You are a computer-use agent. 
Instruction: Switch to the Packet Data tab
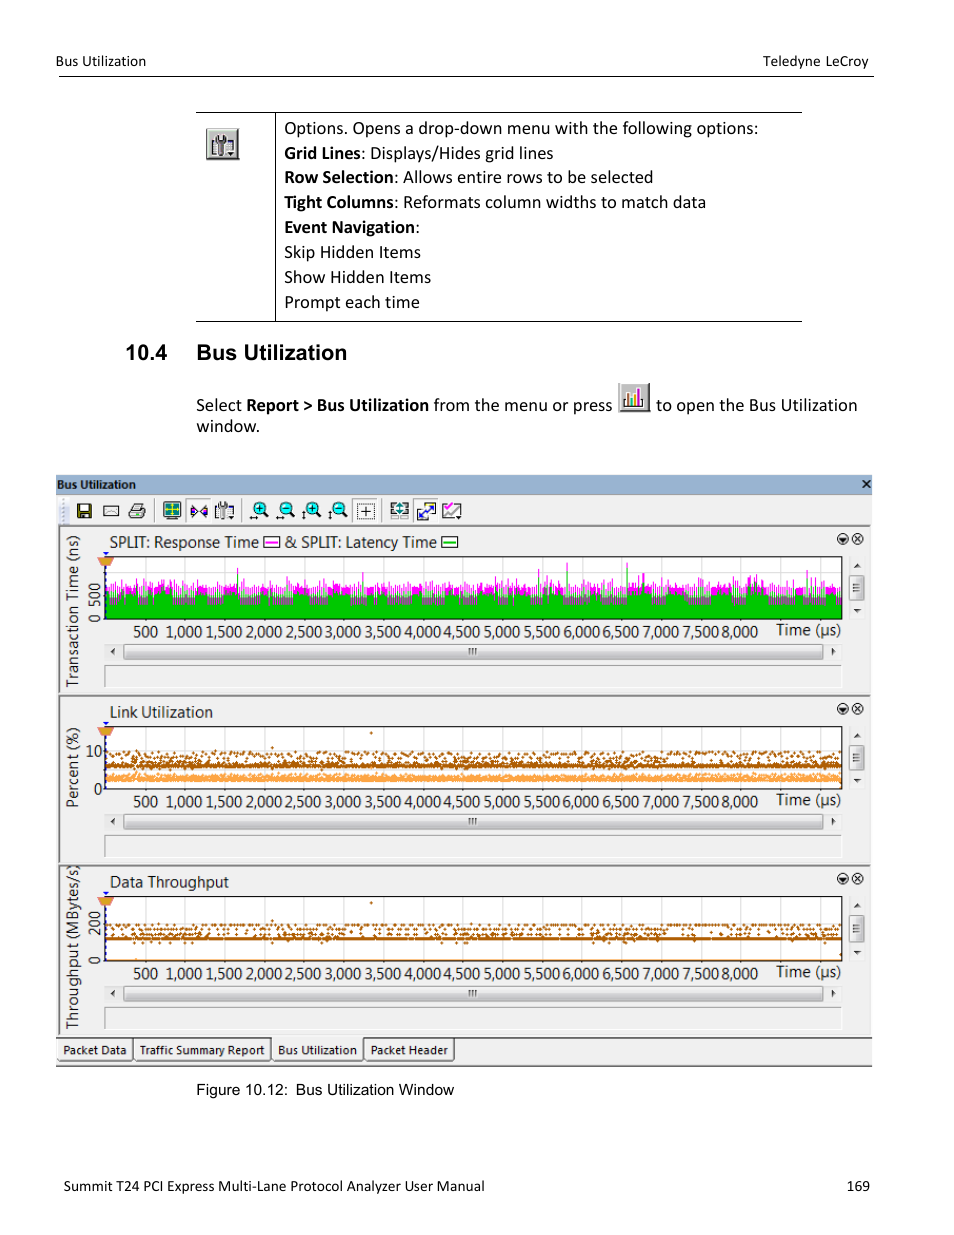point(95,1050)
